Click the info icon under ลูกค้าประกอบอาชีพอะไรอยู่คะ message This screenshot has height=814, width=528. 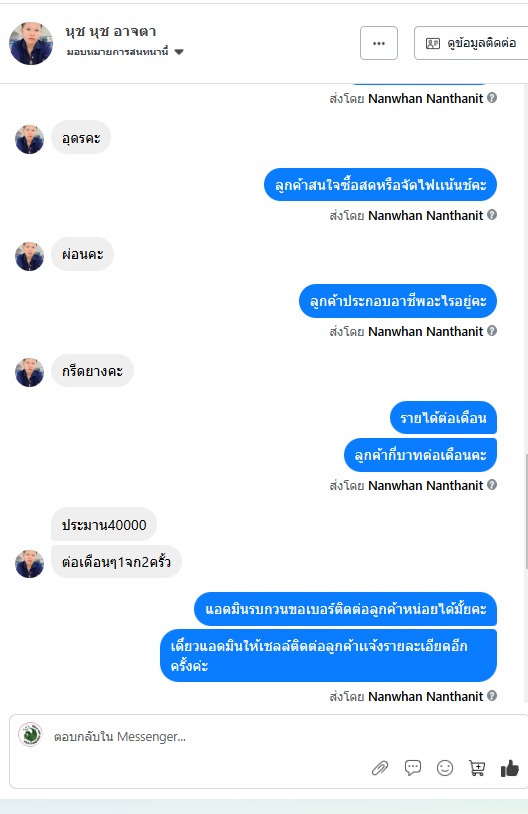(x=492, y=331)
